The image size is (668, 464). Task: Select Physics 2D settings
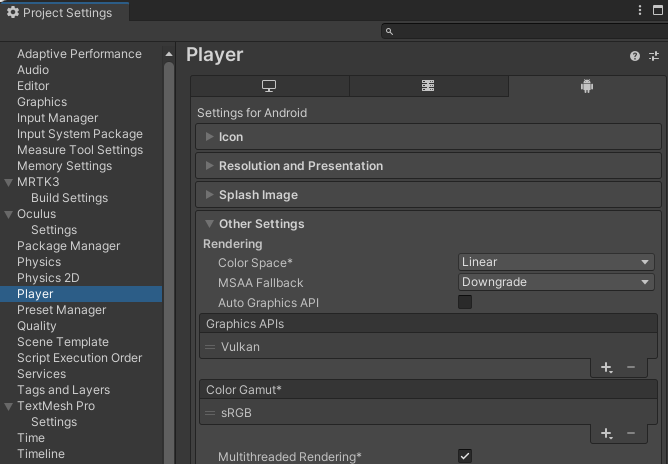click(x=48, y=278)
